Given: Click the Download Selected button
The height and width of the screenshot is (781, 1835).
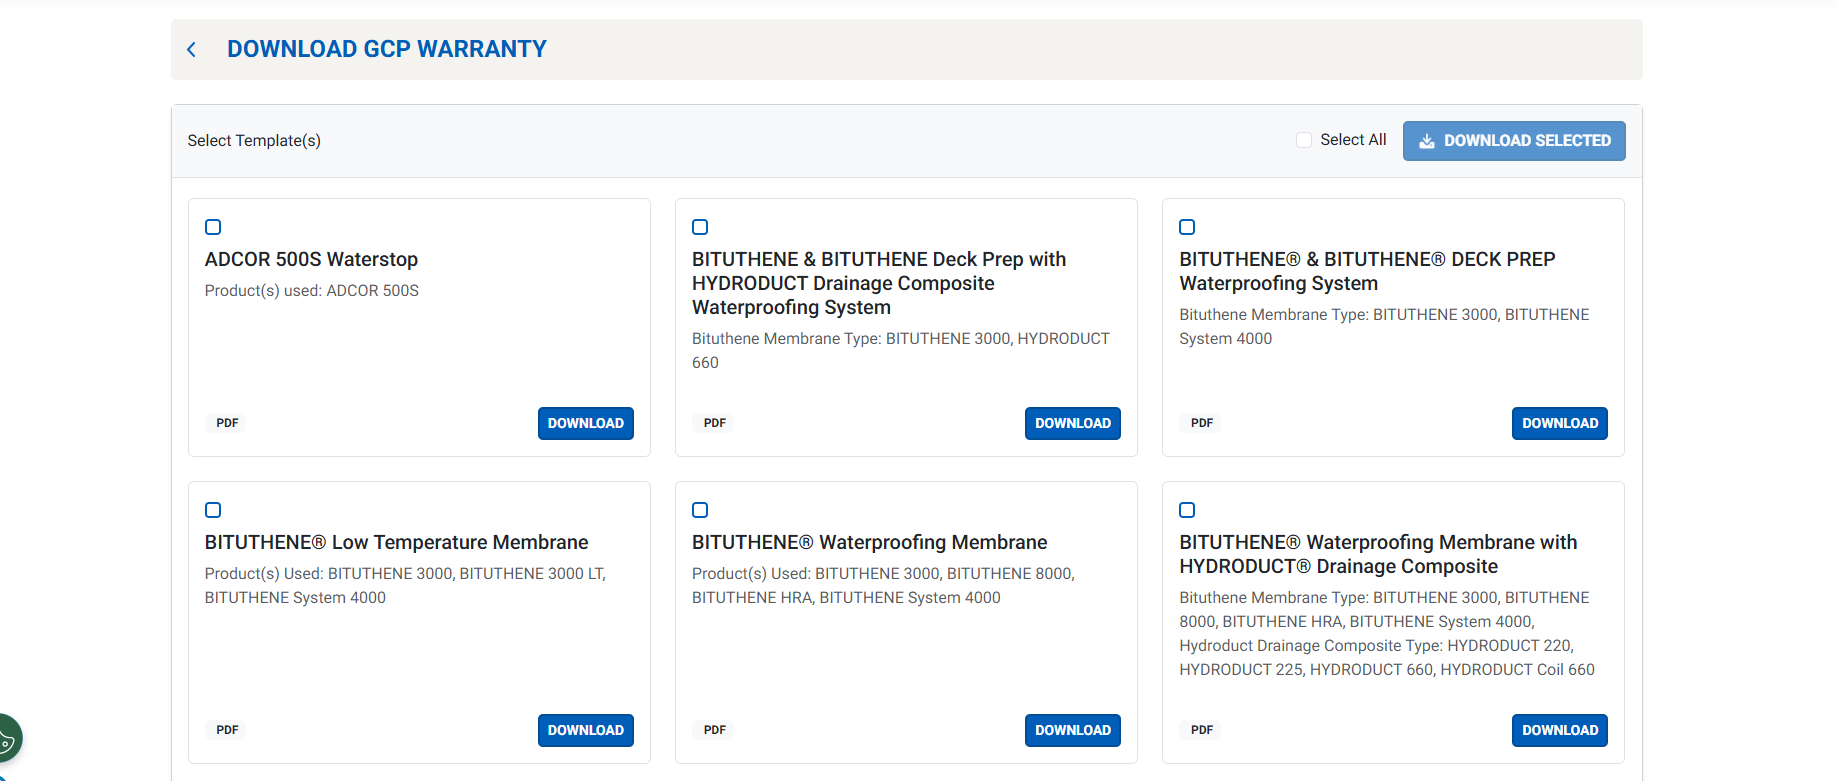Looking at the screenshot, I should pyautogui.click(x=1514, y=141).
